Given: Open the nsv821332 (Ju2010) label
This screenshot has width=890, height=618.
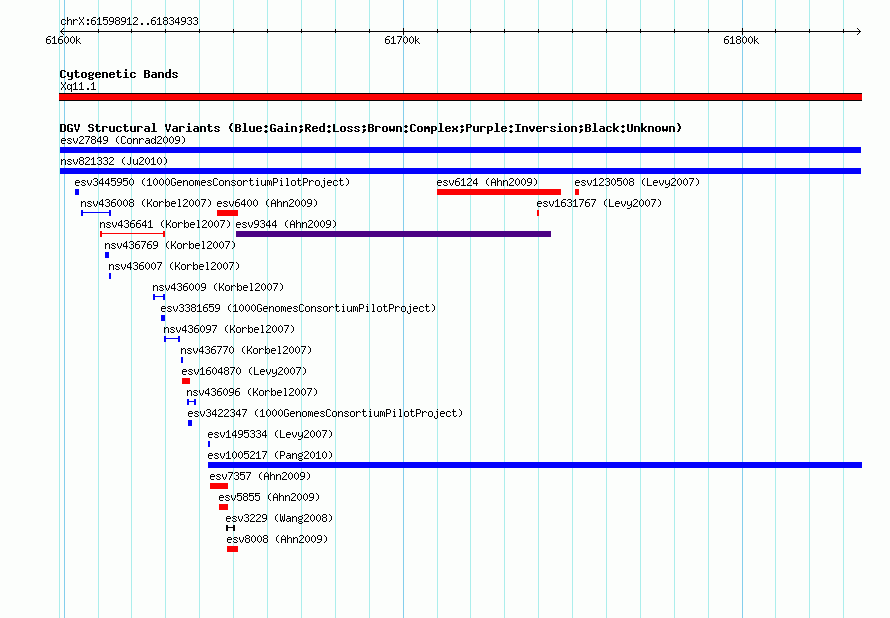Looking at the screenshot, I should coord(114,161).
